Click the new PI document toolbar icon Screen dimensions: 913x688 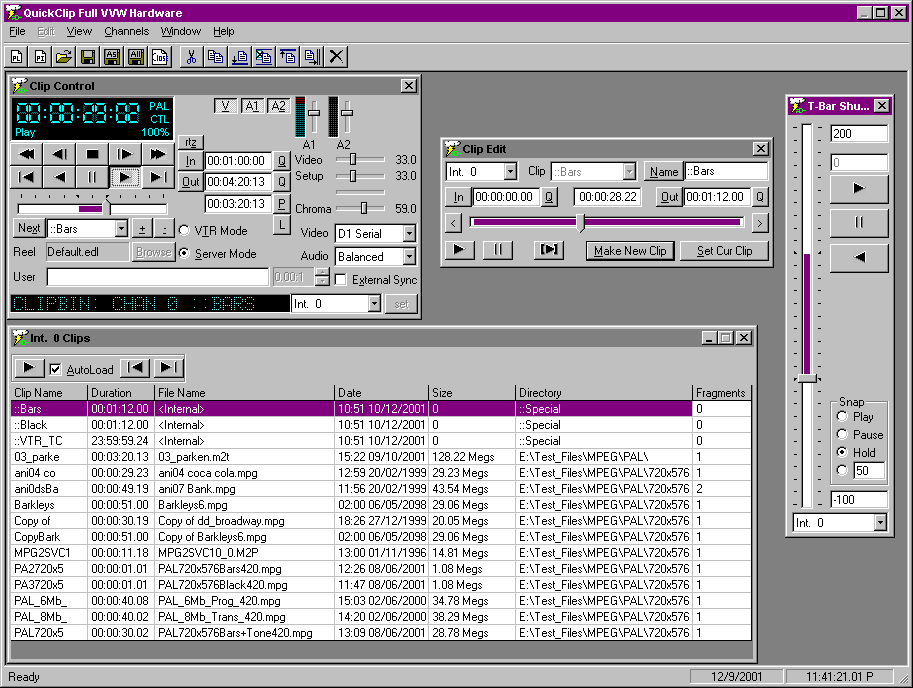40,56
